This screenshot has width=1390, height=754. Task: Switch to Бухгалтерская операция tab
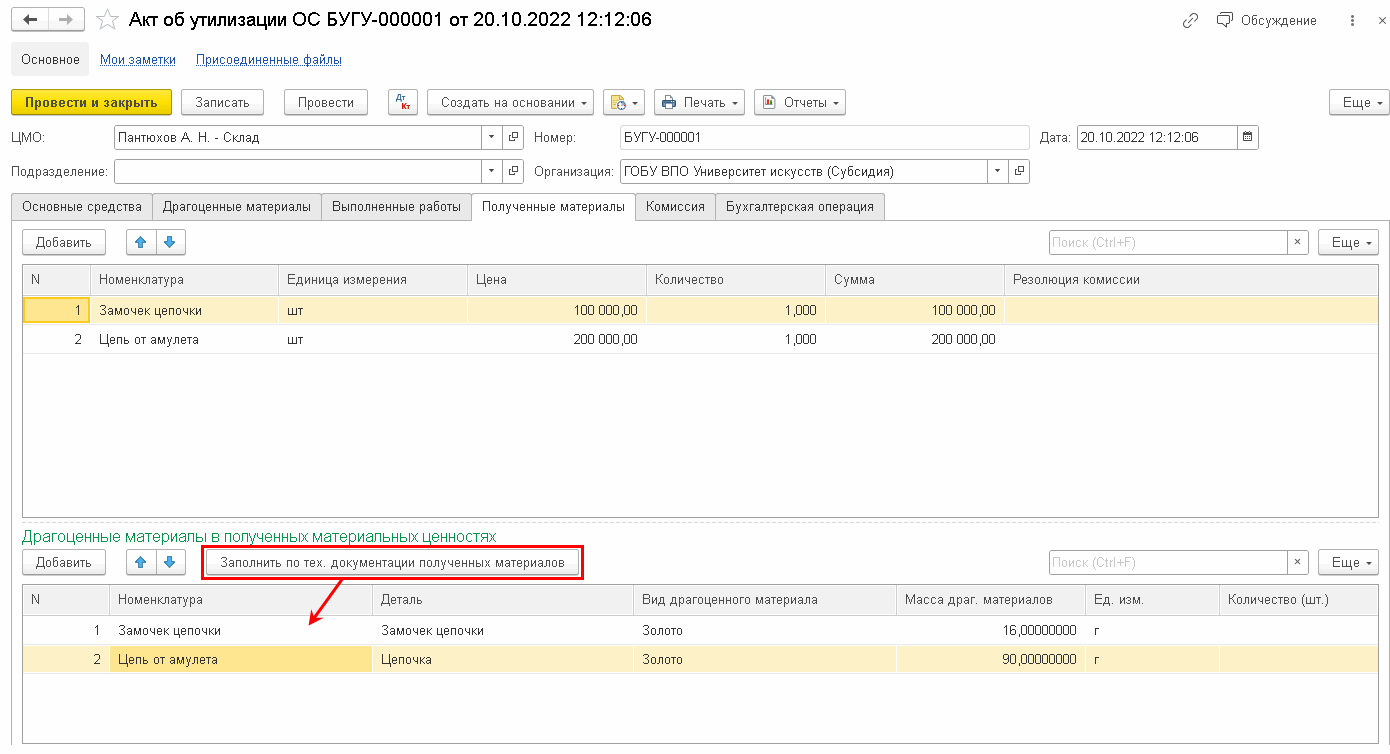pyautogui.click(x=800, y=207)
